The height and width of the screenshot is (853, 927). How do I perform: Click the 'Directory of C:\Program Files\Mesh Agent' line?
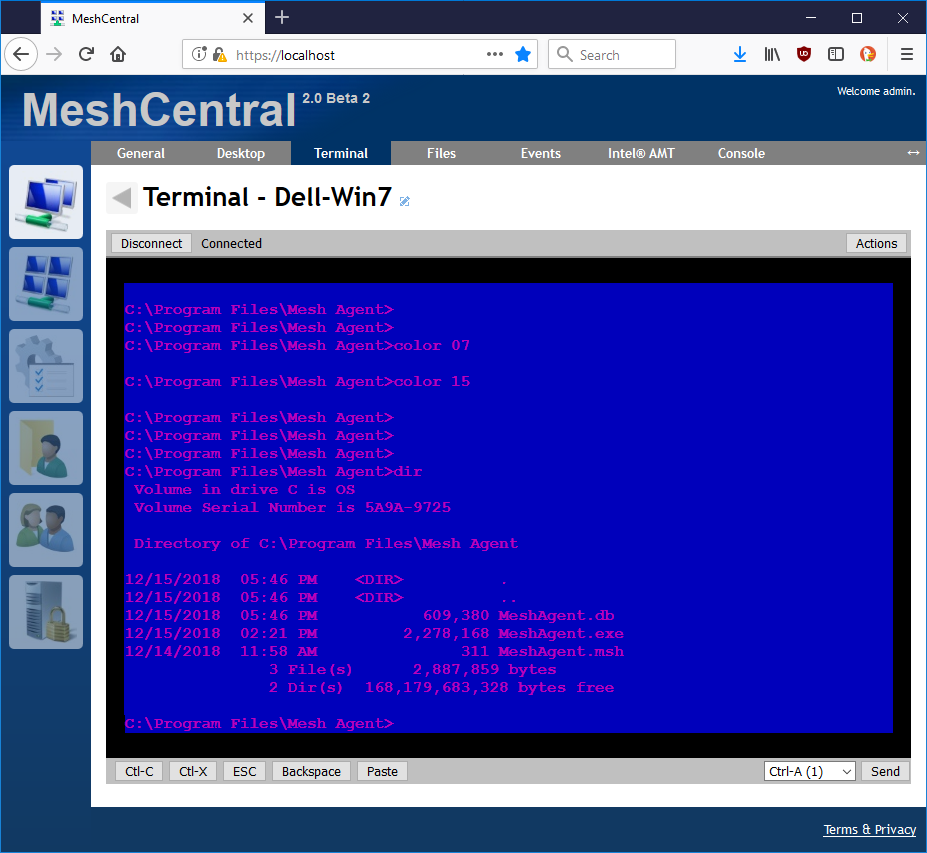click(x=326, y=543)
